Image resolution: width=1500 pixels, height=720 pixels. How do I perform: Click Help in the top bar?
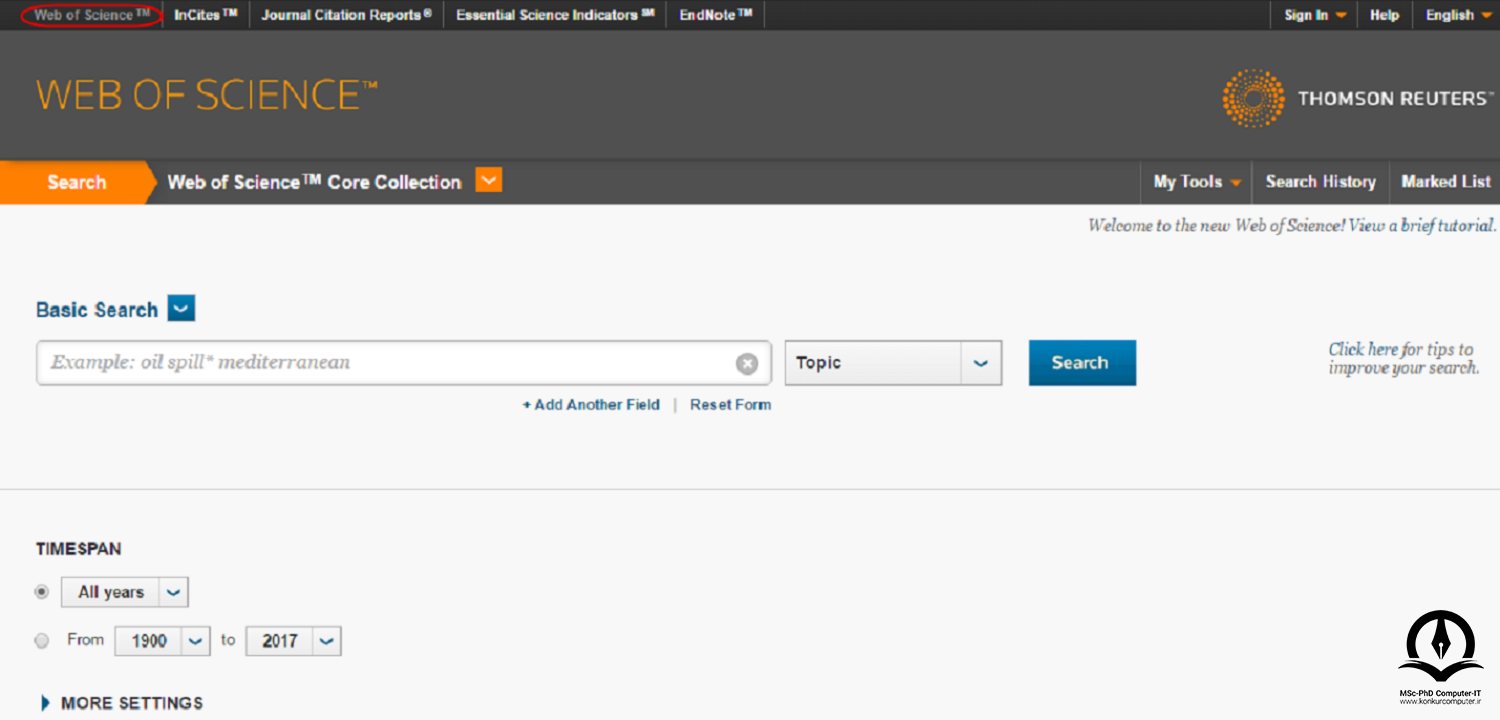tap(1384, 15)
